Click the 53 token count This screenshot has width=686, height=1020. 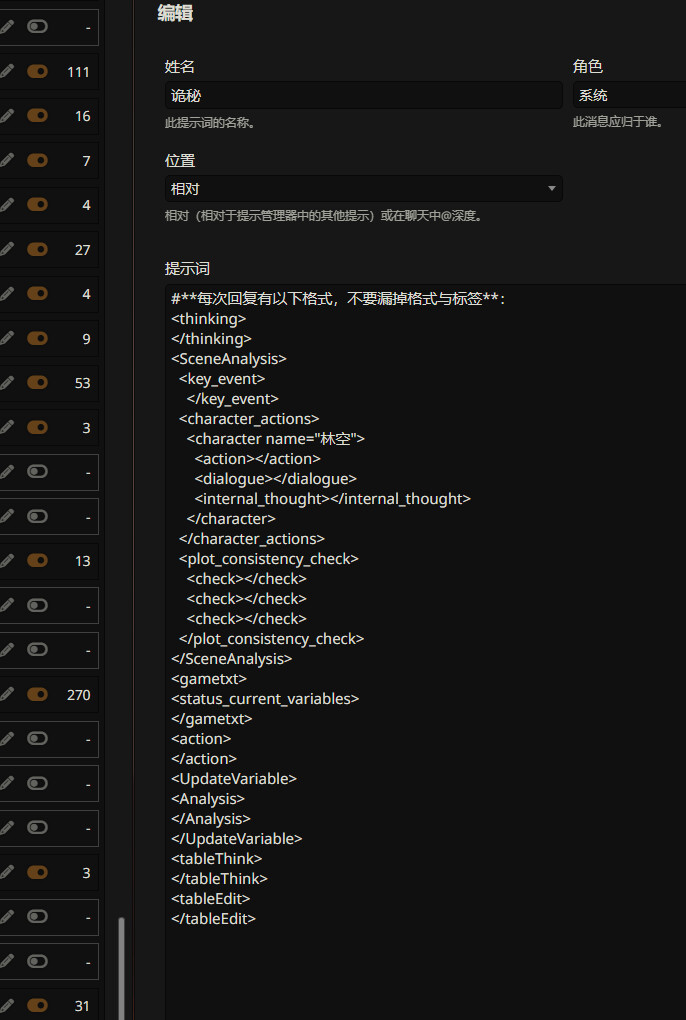click(x=82, y=383)
